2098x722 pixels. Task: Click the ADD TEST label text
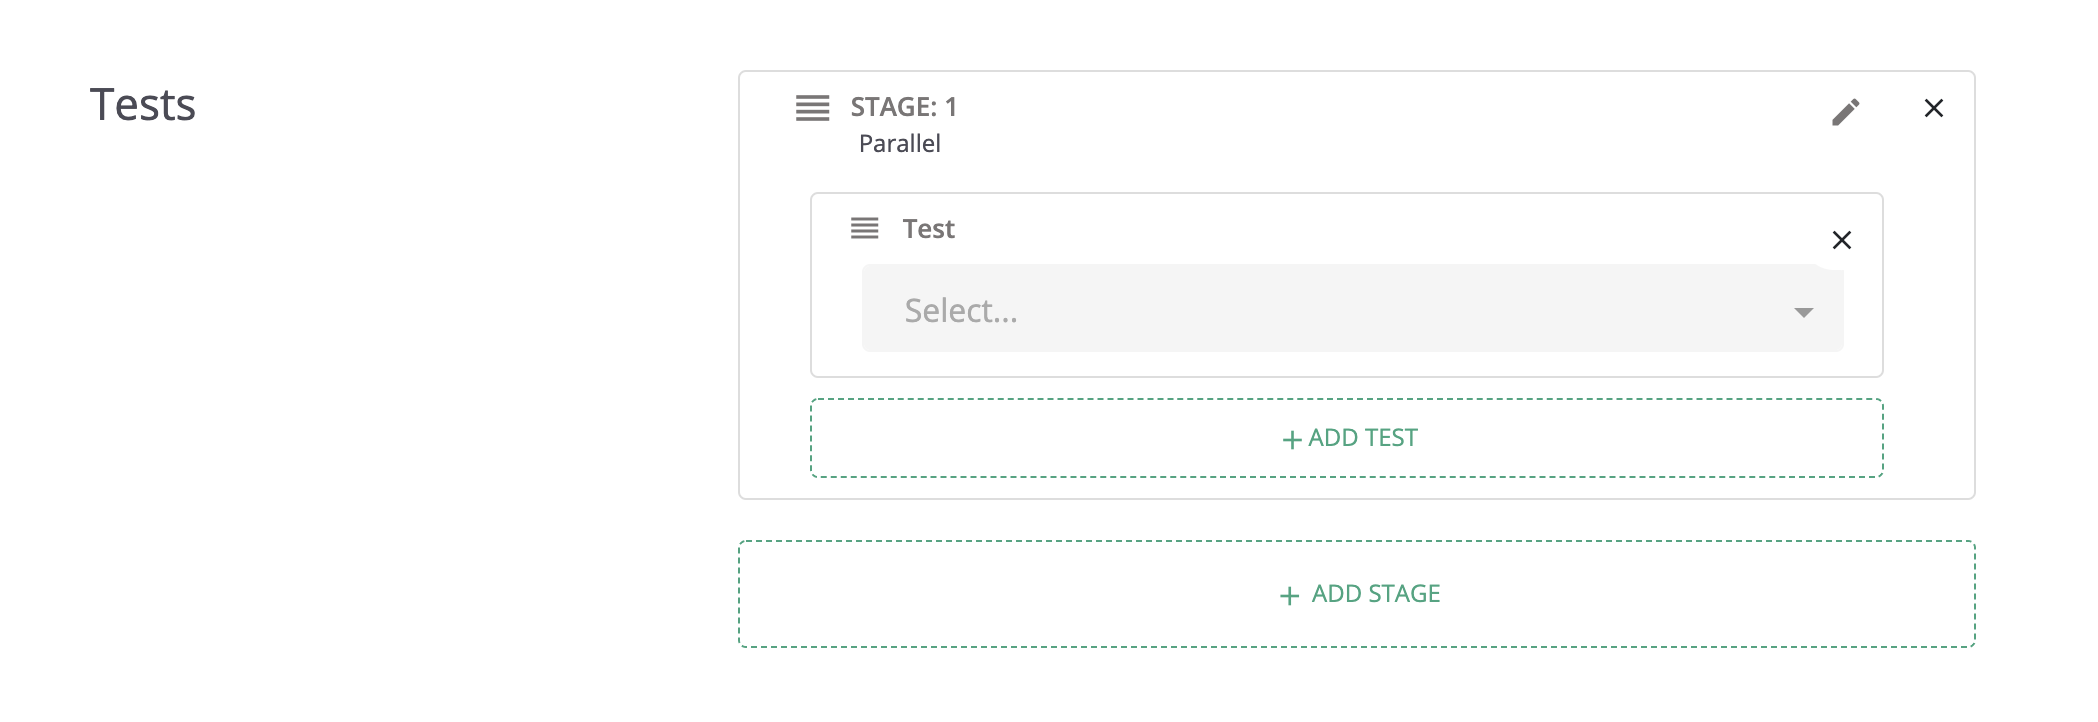(1362, 438)
